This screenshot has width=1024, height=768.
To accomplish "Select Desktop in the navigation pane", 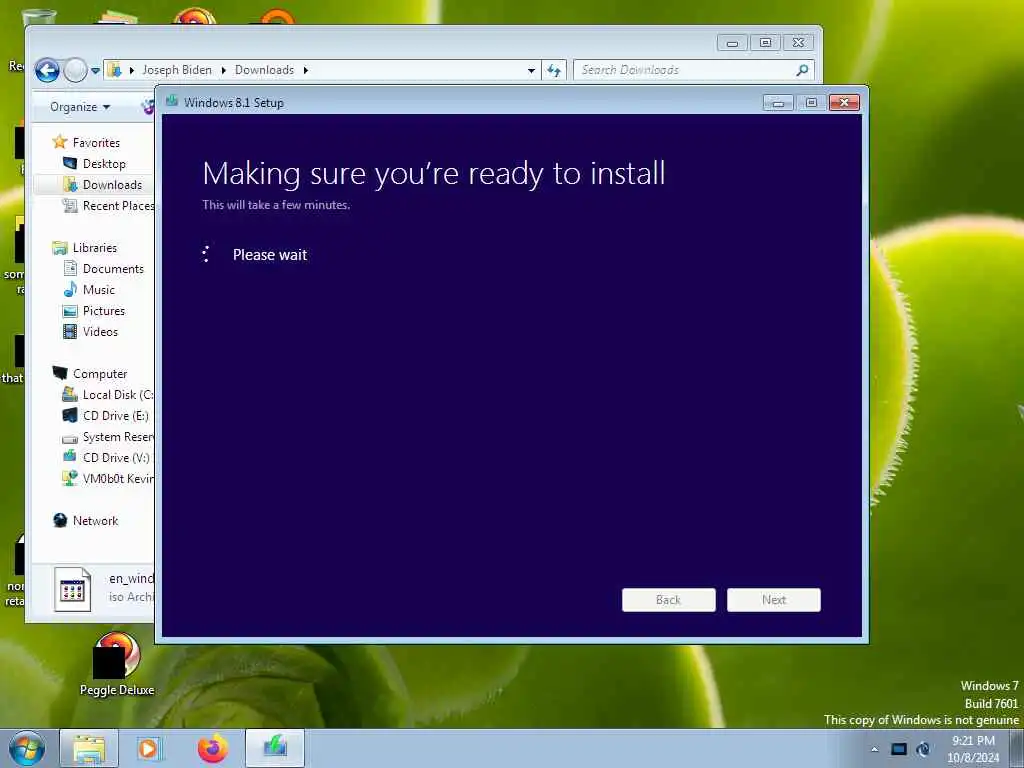I will 104,163.
